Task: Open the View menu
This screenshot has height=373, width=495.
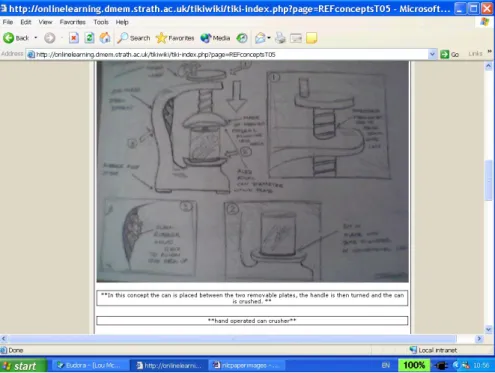Action: coord(45,22)
